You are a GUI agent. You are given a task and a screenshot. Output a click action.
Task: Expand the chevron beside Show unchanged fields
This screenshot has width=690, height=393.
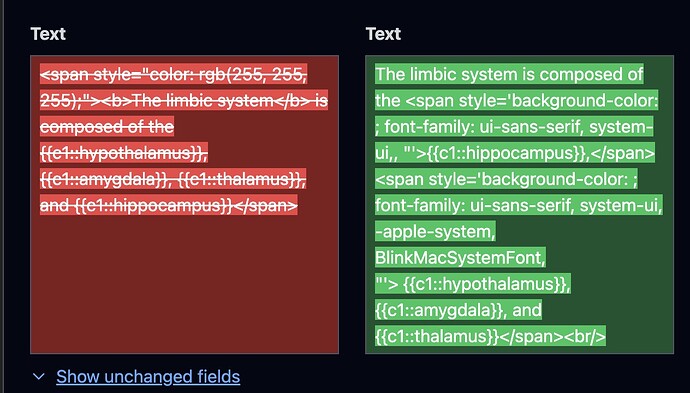click(39, 377)
